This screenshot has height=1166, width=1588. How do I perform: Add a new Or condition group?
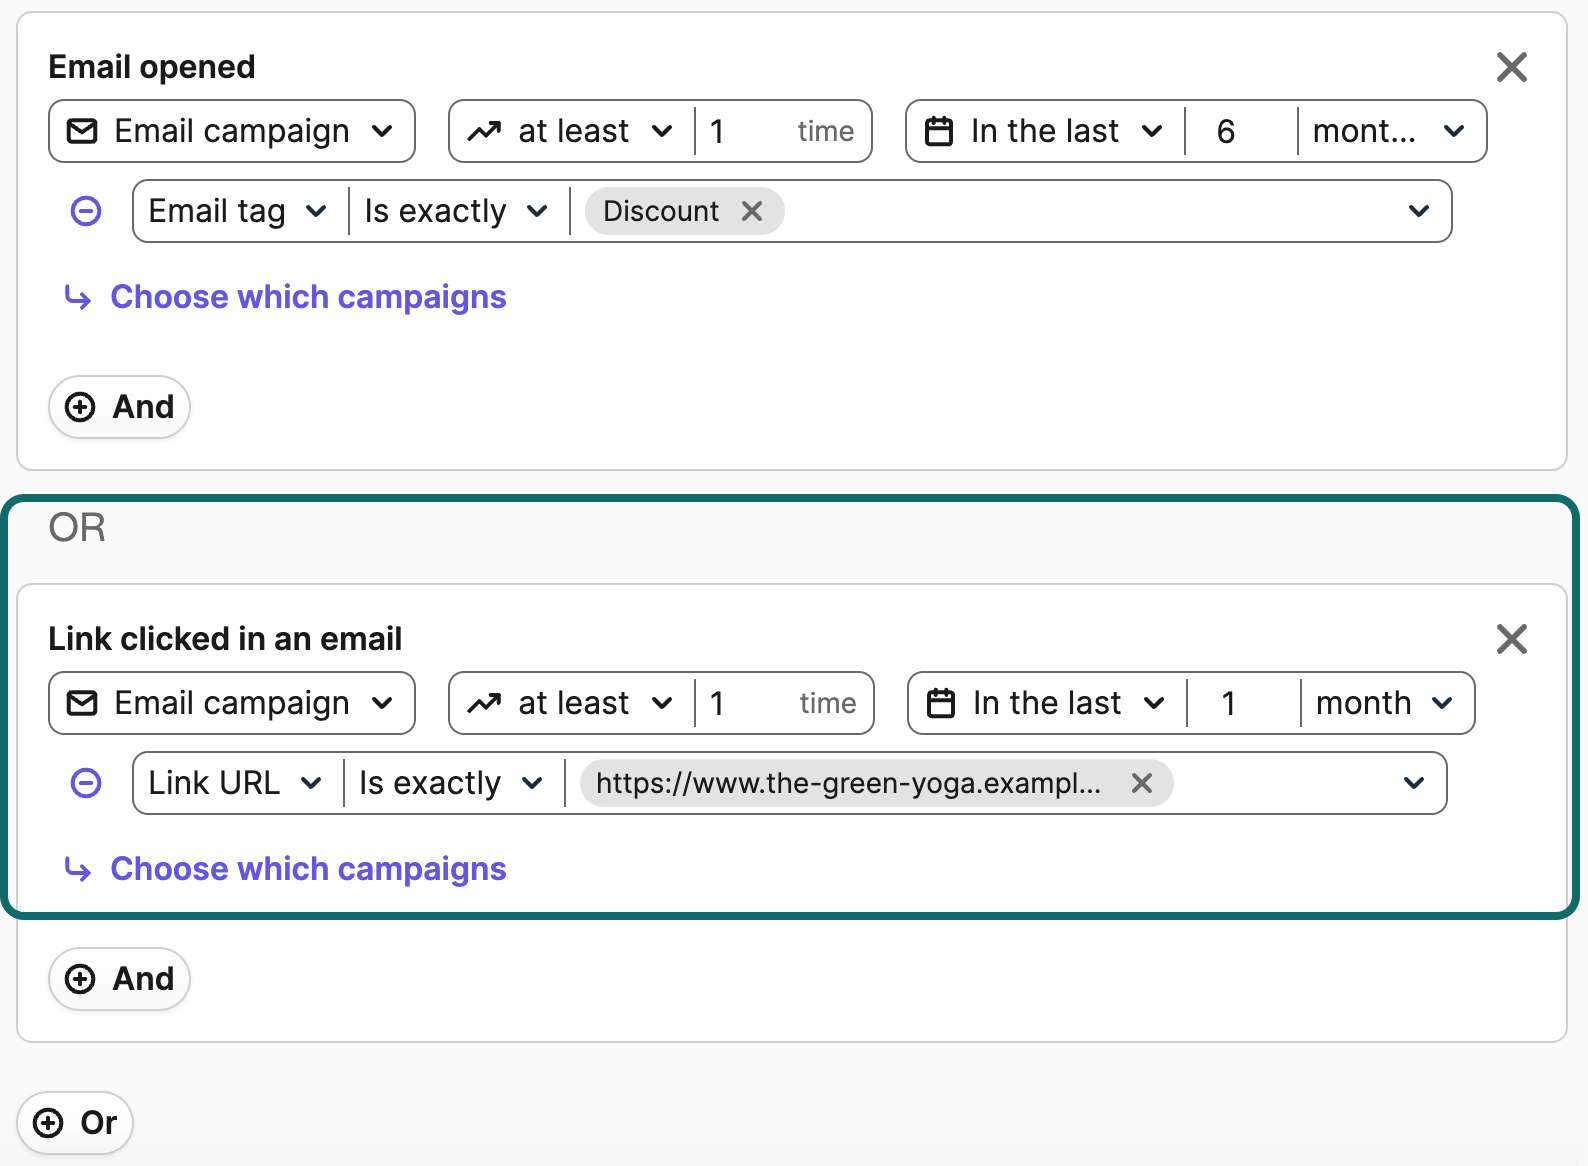[x=76, y=1123]
